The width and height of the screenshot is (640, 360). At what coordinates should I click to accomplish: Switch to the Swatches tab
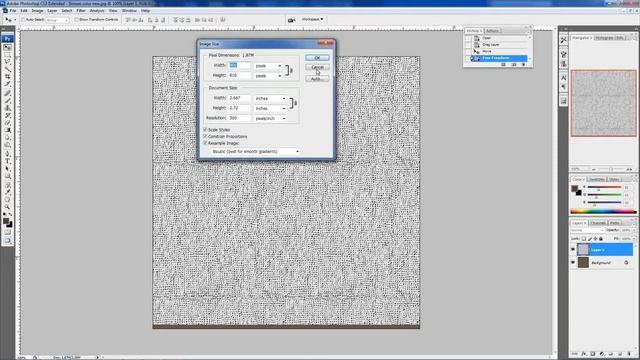click(596, 180)
